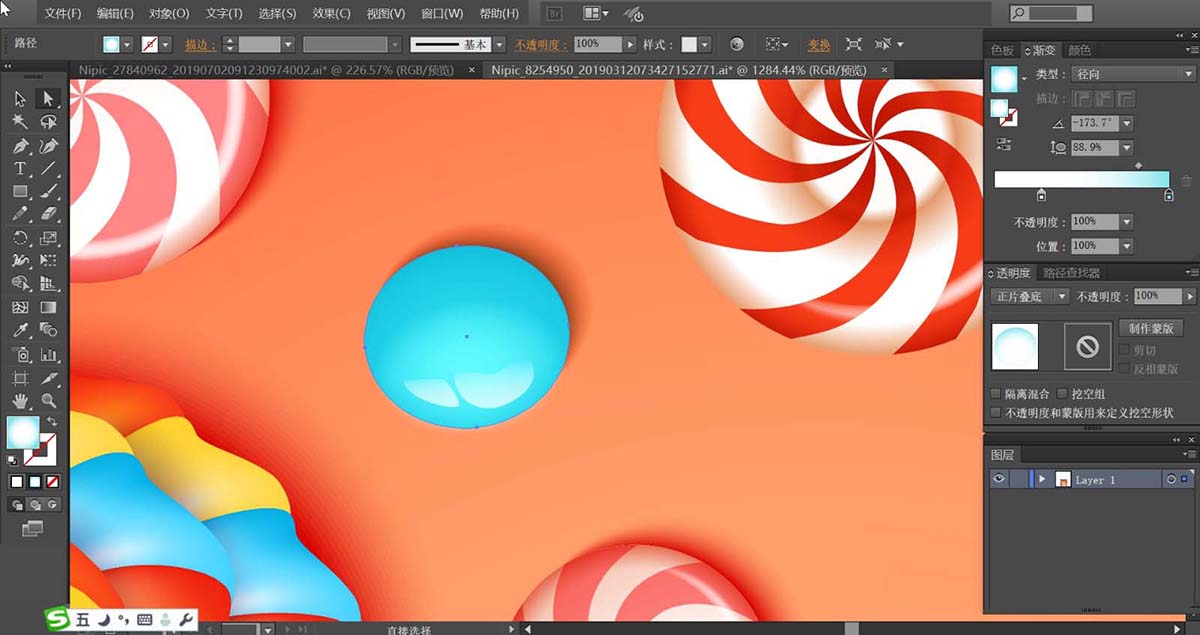Switch to the 路径查找器 panel tab

(1071, 273)
